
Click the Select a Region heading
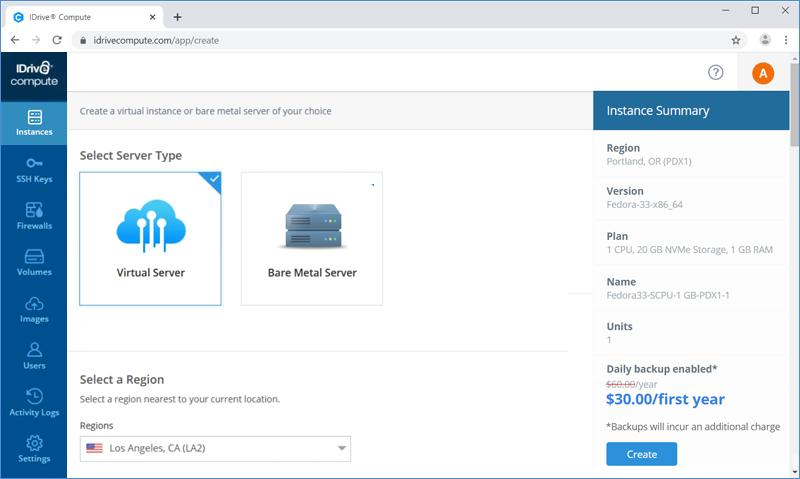point(122,380)
